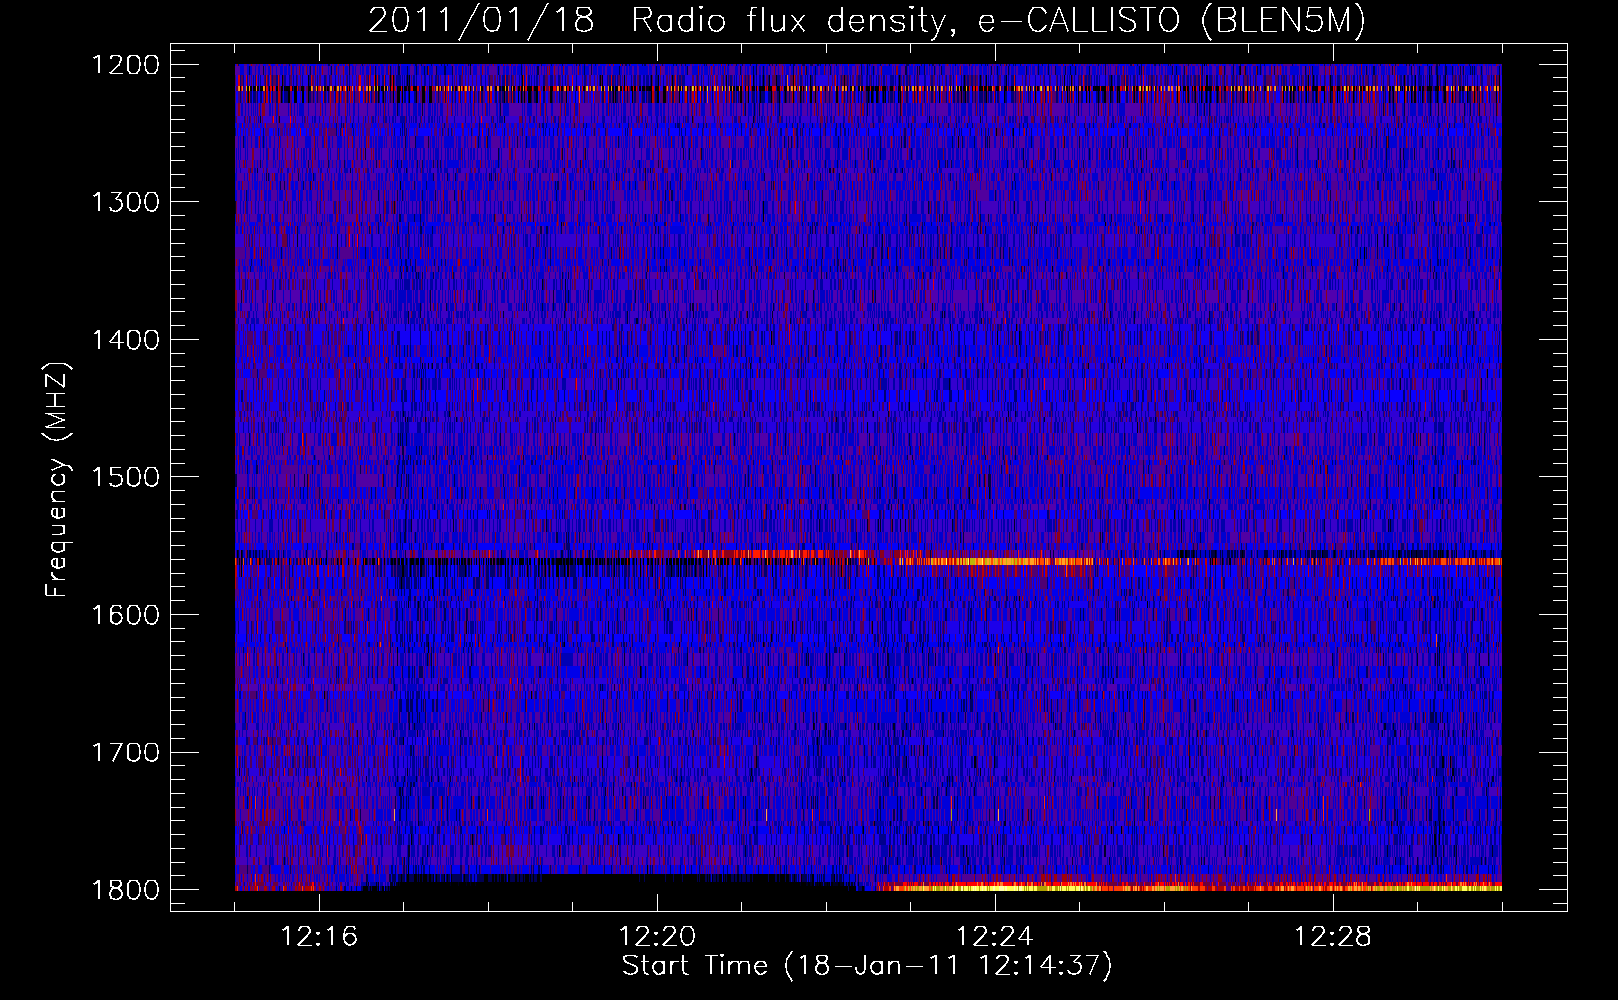Select the 1700 frequency tick label

[x=125, y=752]
